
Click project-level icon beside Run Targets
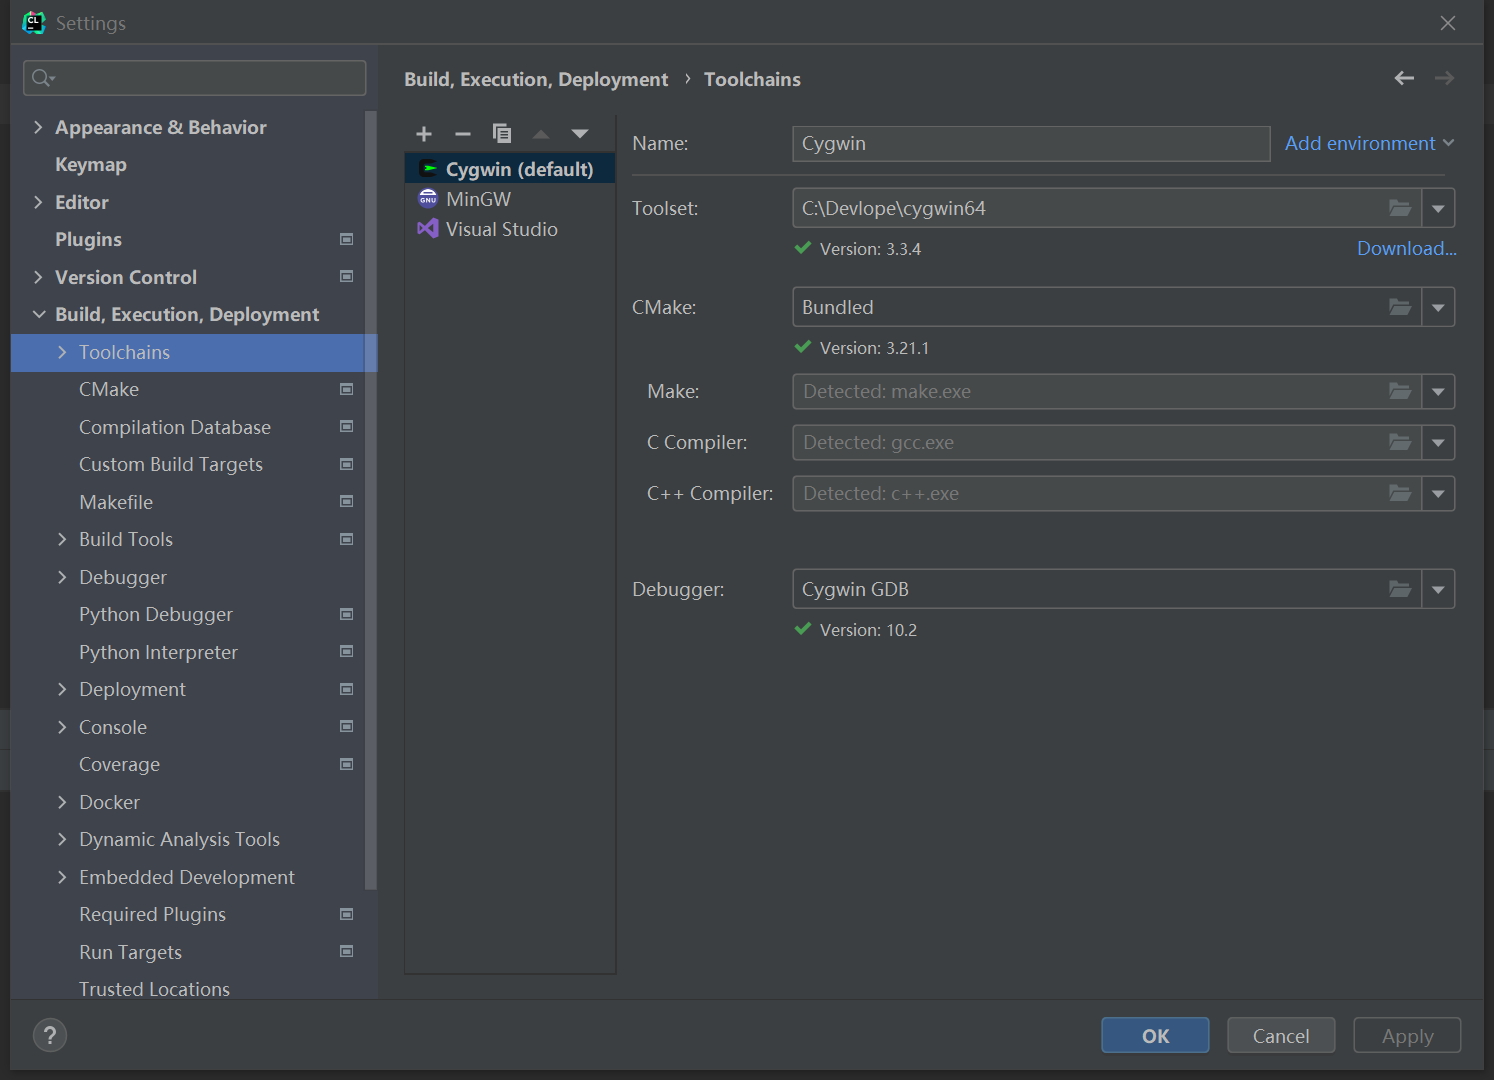coord(347,951)
